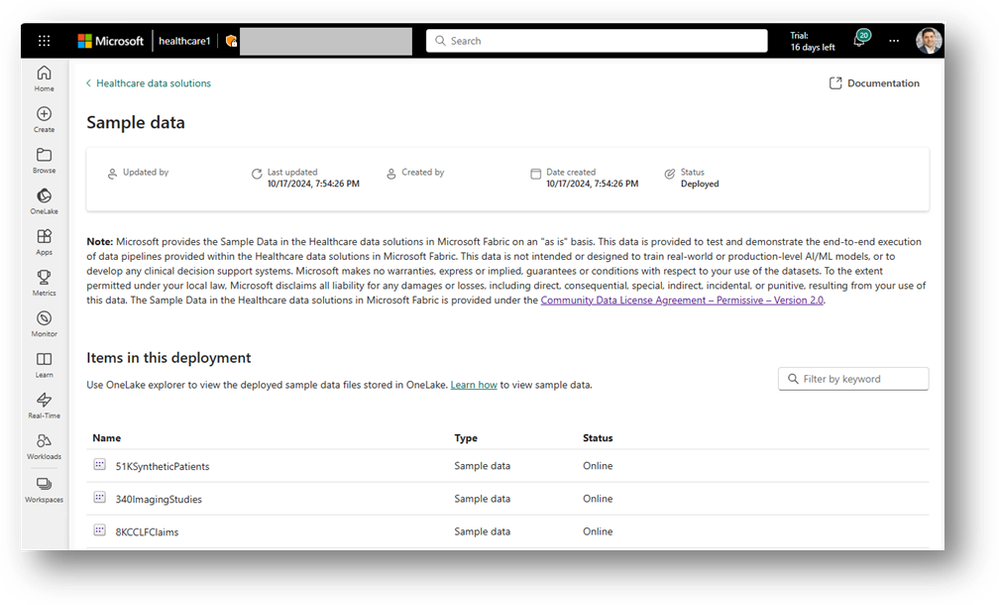The width and height of the screenshot is (999, 605).
Task: Open the app launcher waffle icon
Action: tap(44, 41)
